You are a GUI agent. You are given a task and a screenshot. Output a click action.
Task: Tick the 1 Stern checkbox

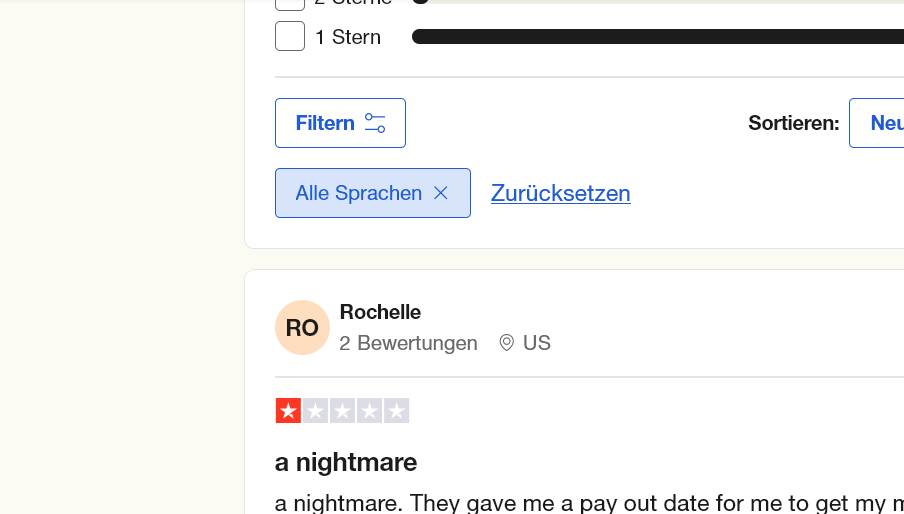pos(290,37)
